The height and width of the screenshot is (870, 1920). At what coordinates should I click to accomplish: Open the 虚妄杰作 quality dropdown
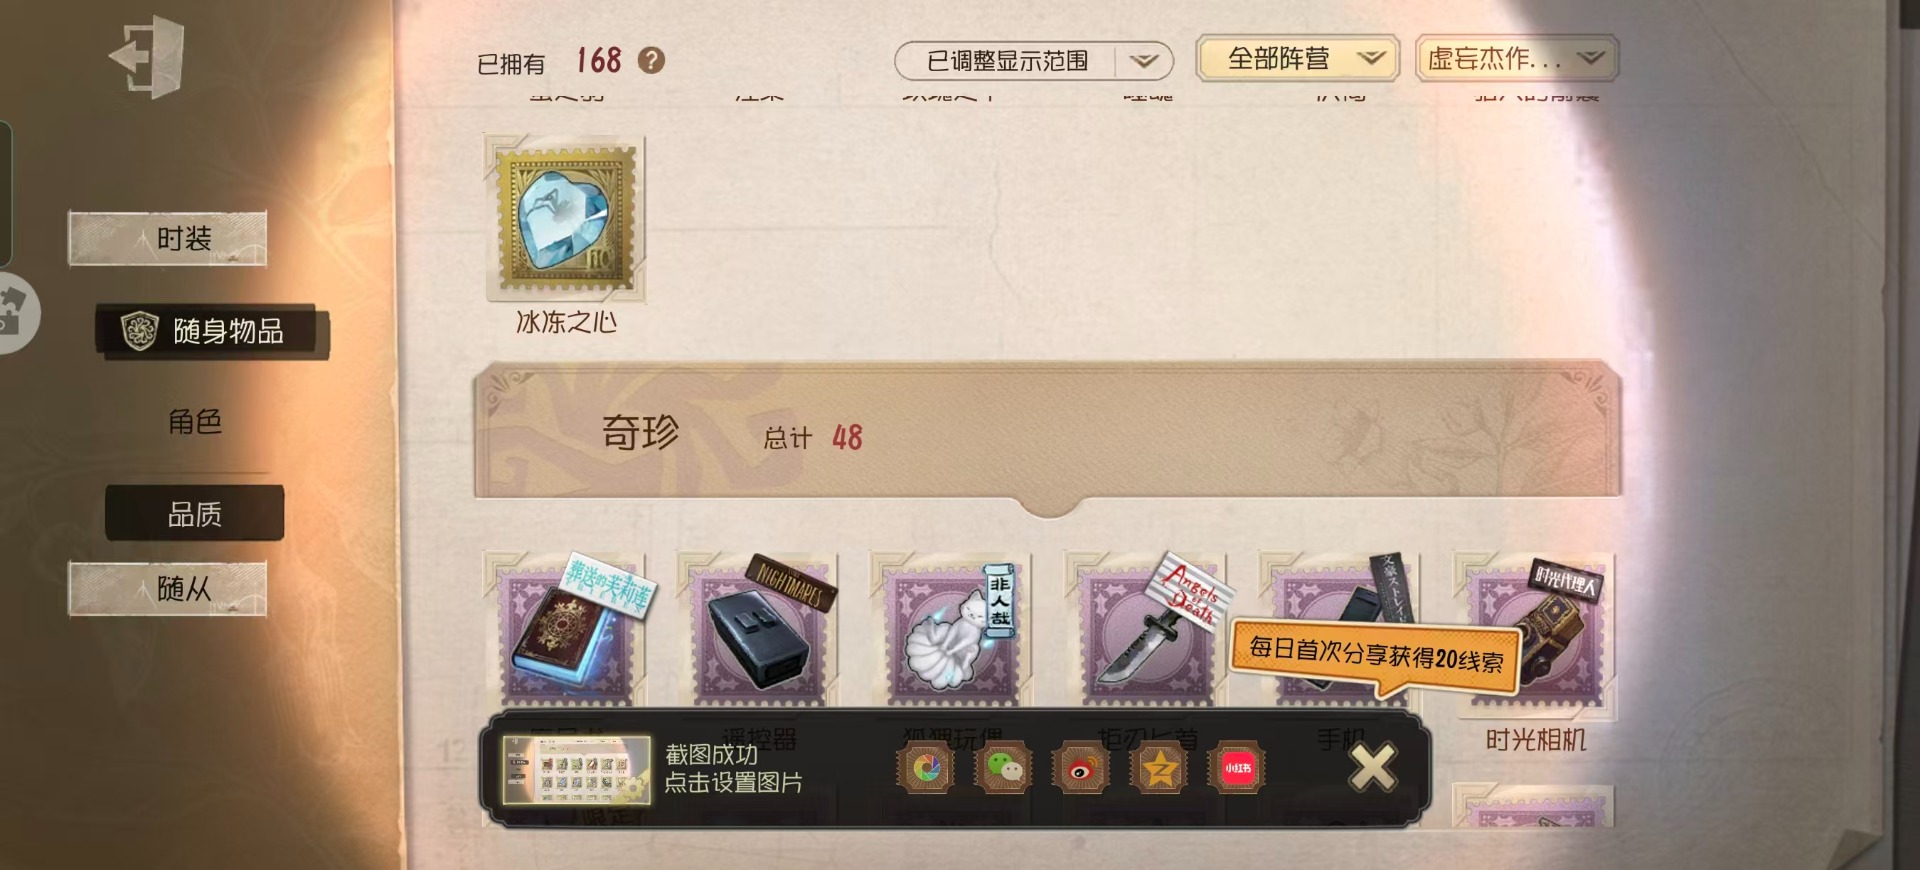(x=1517, y=58)
